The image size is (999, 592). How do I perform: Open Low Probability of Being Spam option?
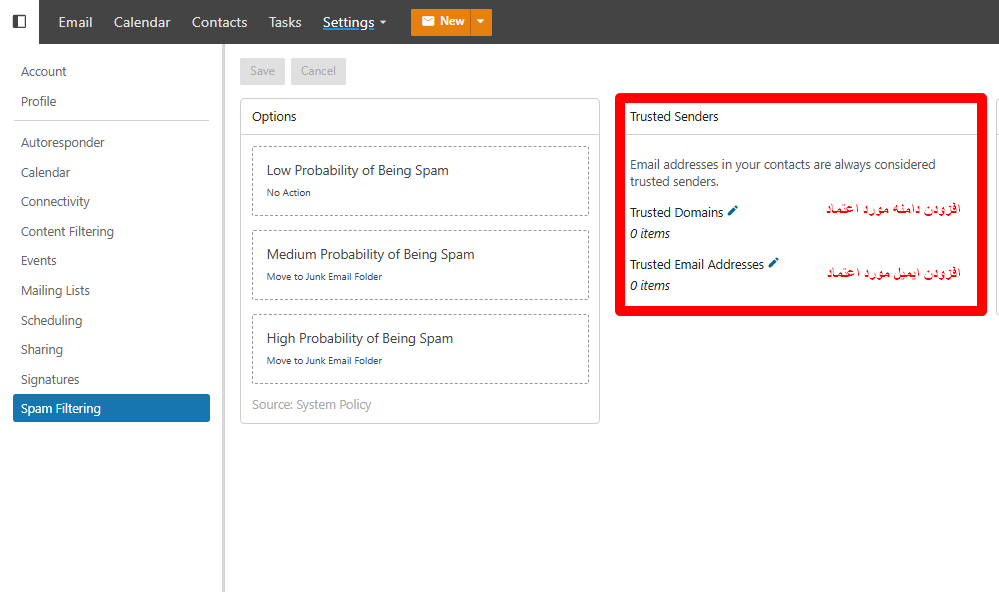coord(419,180)
